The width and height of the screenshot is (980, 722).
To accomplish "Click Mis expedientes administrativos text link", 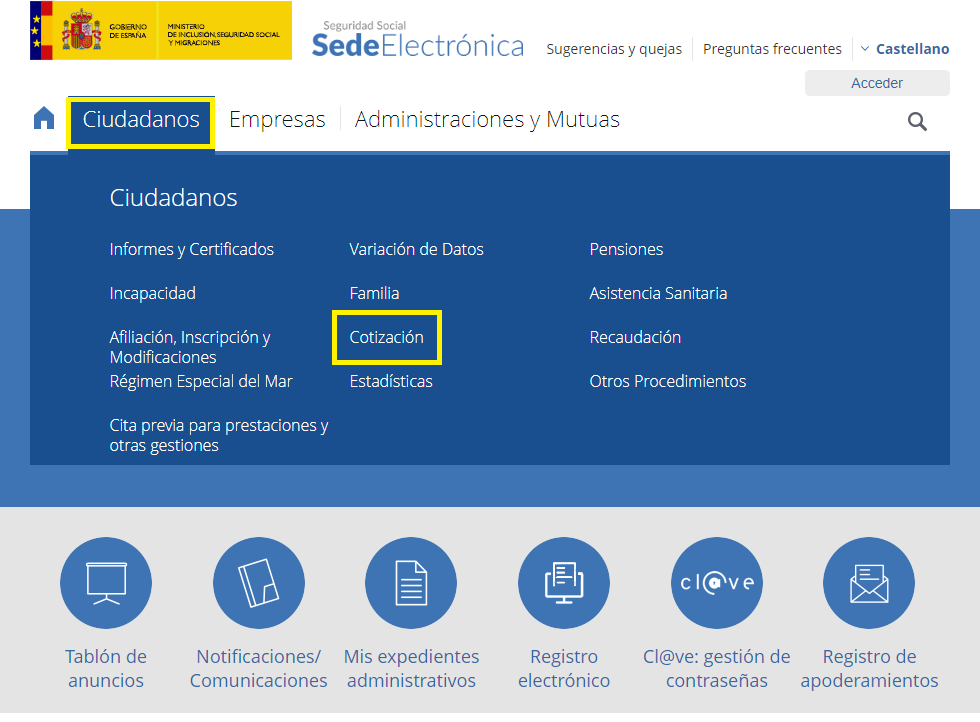I will pos(411,668).
